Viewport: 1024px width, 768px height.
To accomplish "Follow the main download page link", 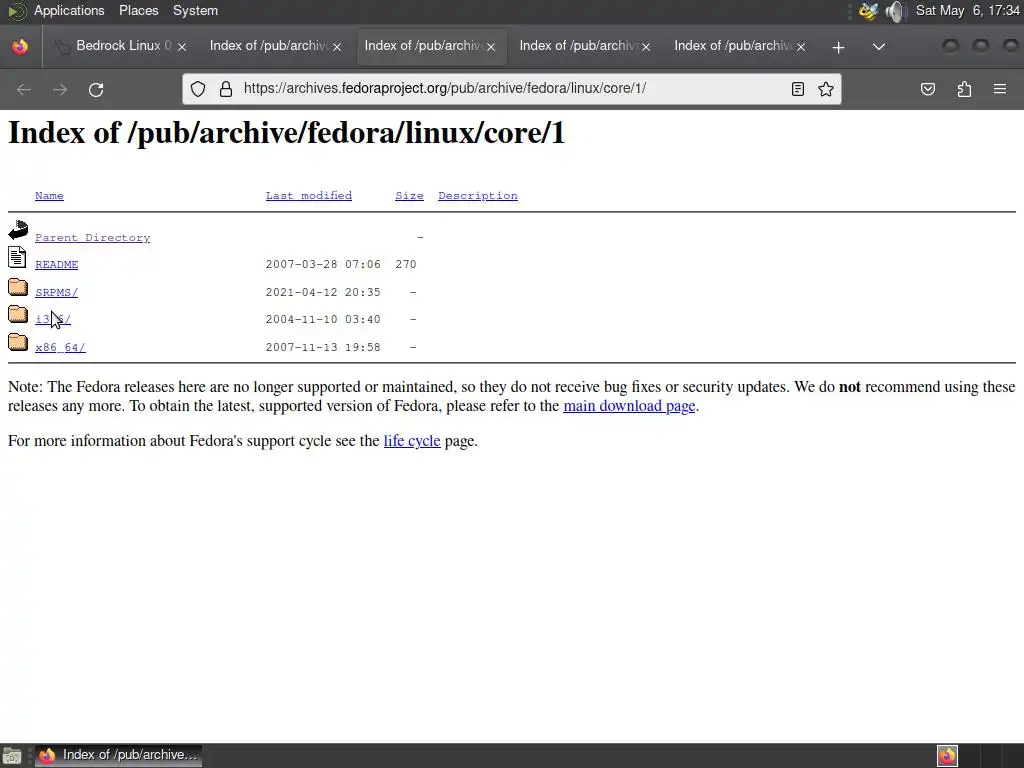I will (629, 406).
